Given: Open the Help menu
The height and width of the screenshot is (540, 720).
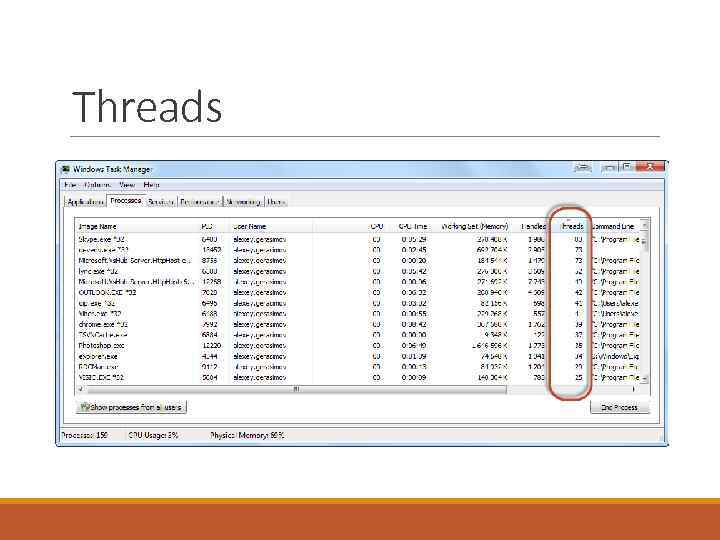Looking at the screenshot, I should pyautogui.click(x=151, y=185).
